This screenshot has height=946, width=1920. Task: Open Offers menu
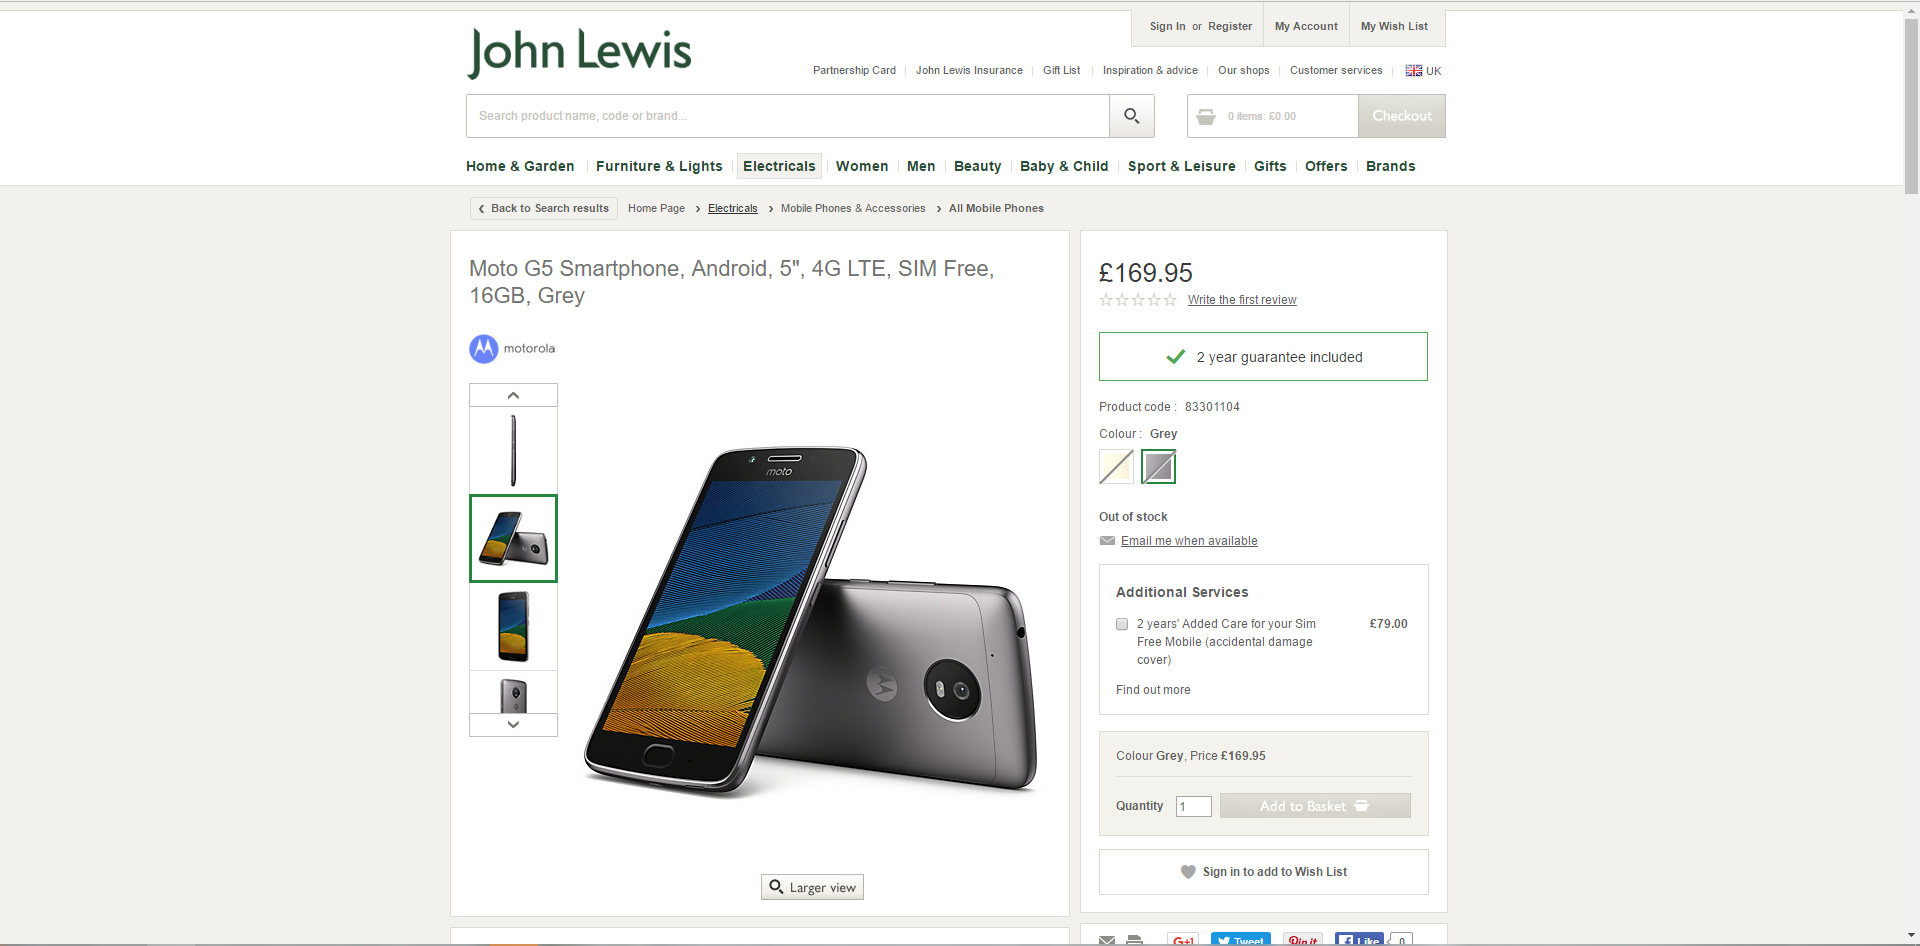[x=1326, y=166]
